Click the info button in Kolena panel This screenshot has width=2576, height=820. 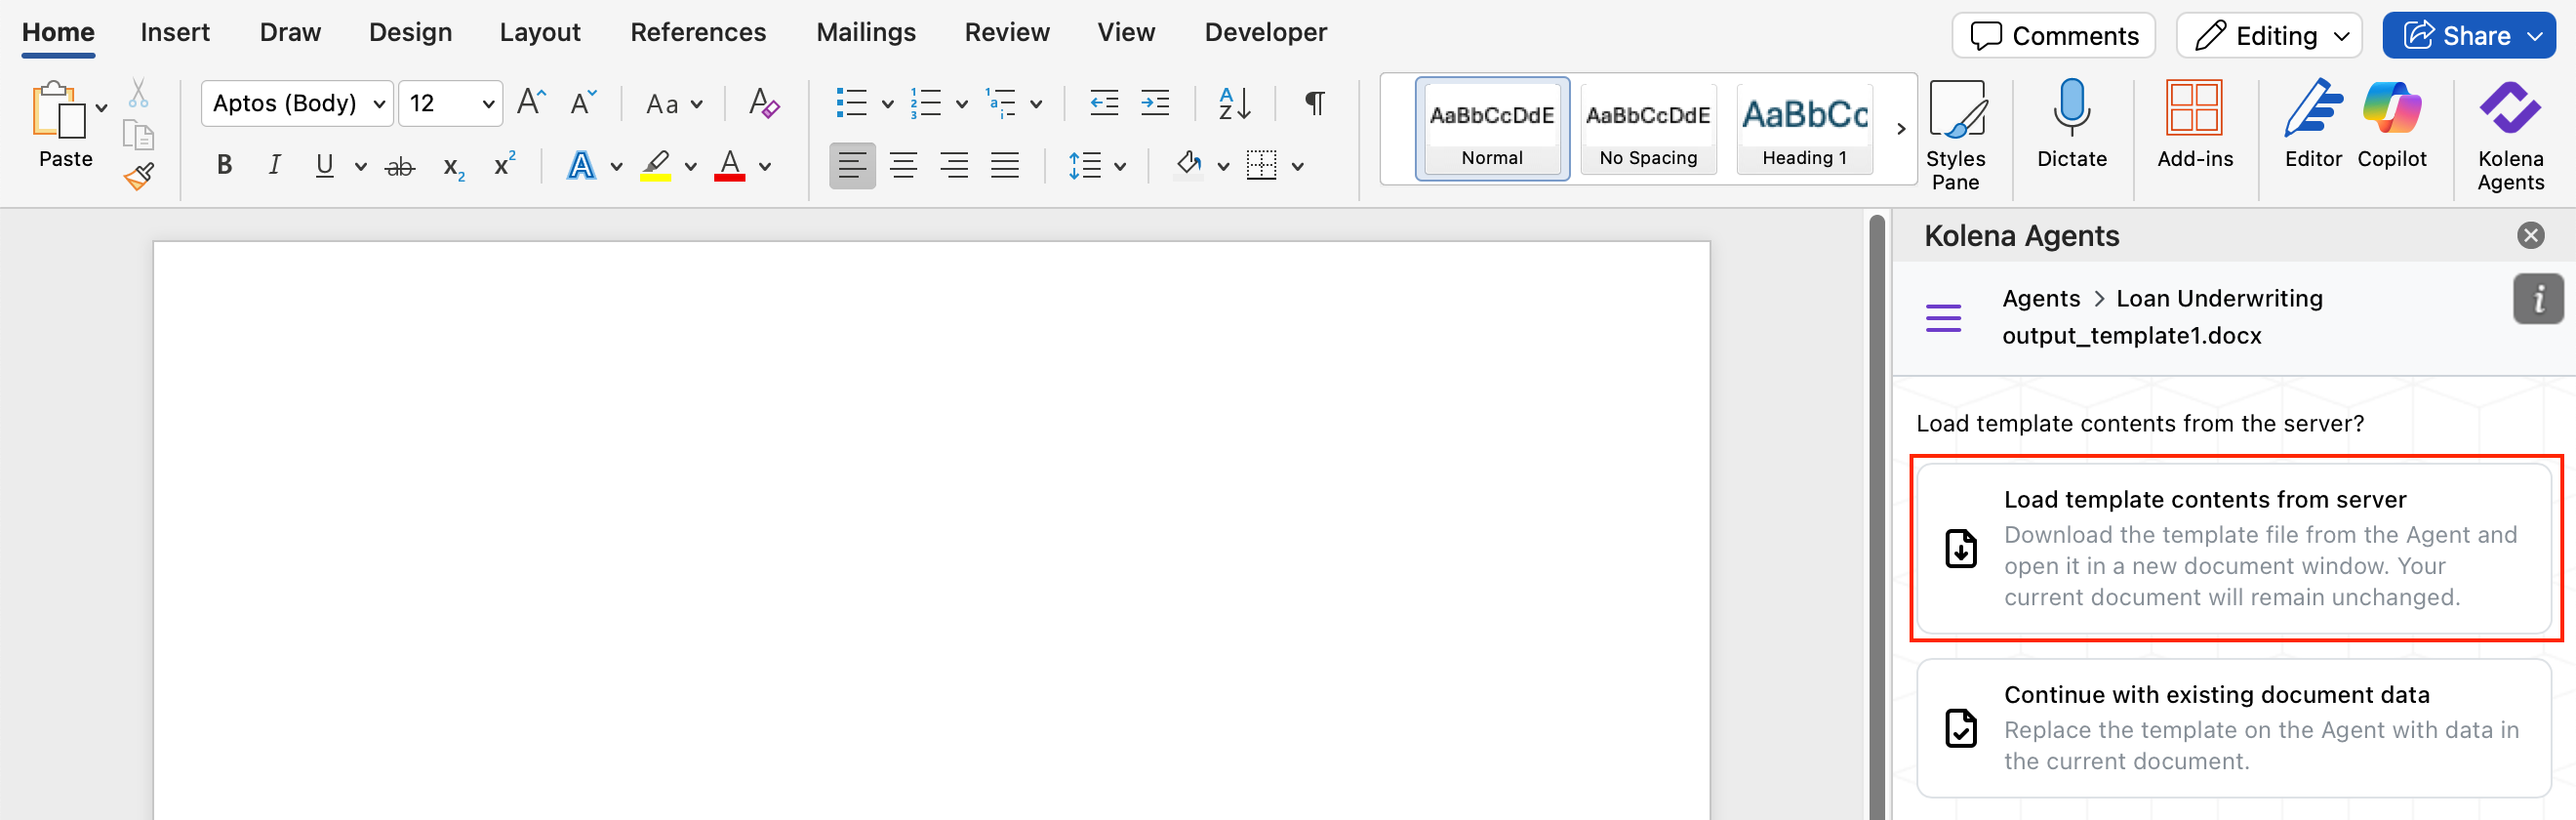click(2538, 299)
